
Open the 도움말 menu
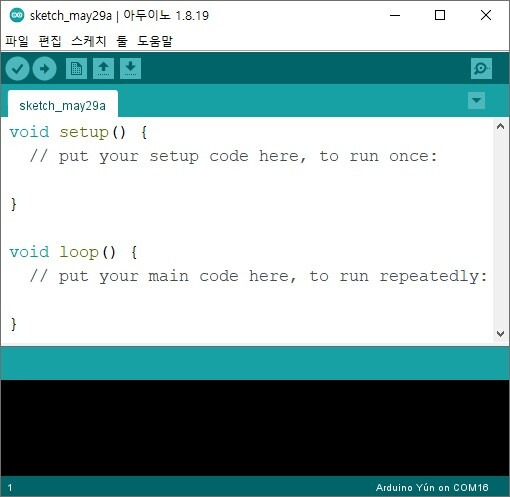155,41
